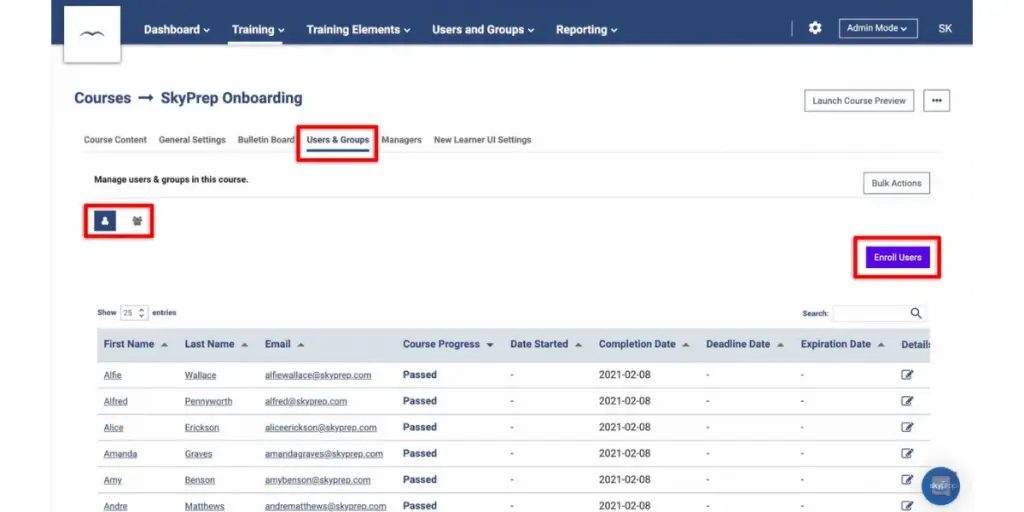This screenshot has height=512, width=1024.
Task: Open the Alfred first name link
Action: pos(116,402)
